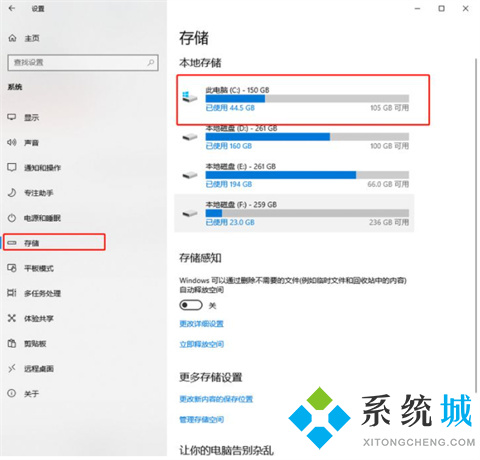The width and height of the screenshot is (480, 460).
Task: Click the C: drive Windows icon
Action: click(x=190, y=97)
